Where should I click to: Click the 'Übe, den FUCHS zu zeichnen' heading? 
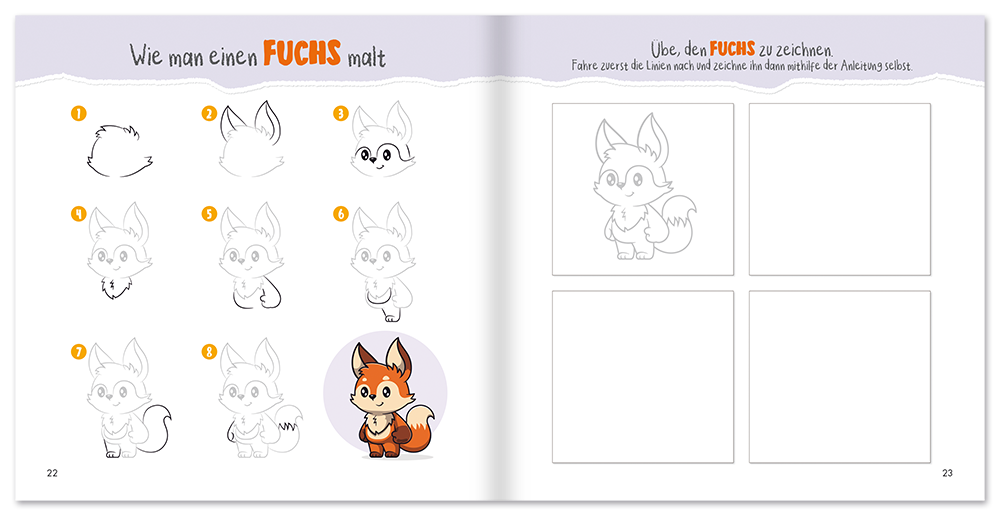[742, 48]
